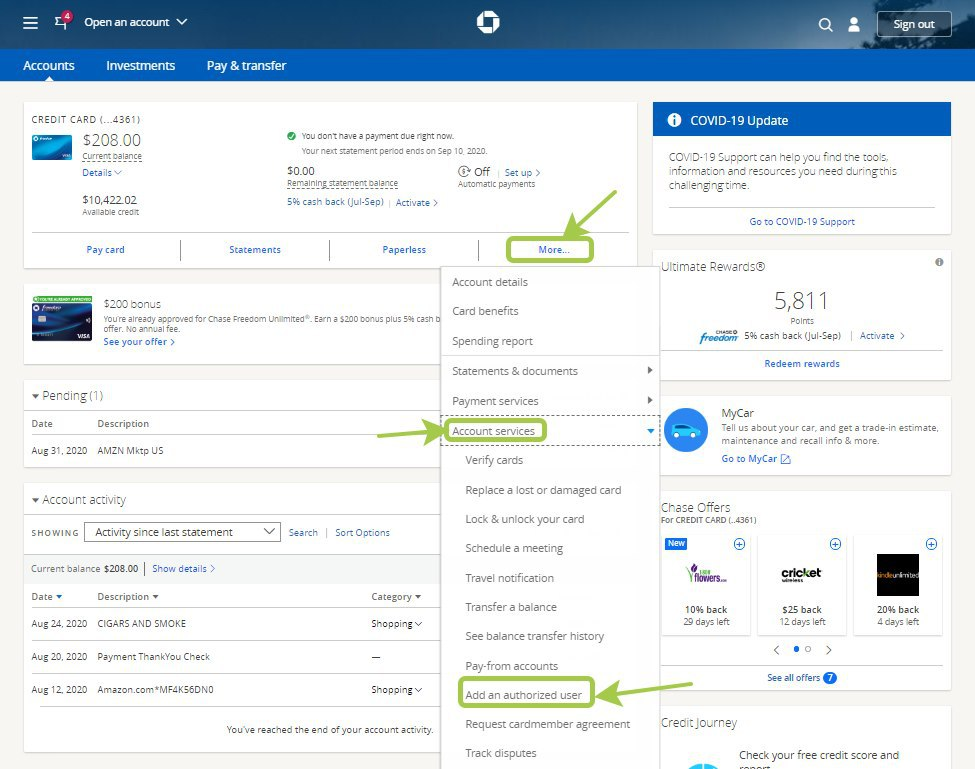Open the More... options link
The image size is (975, 769).
pos(553,250)
